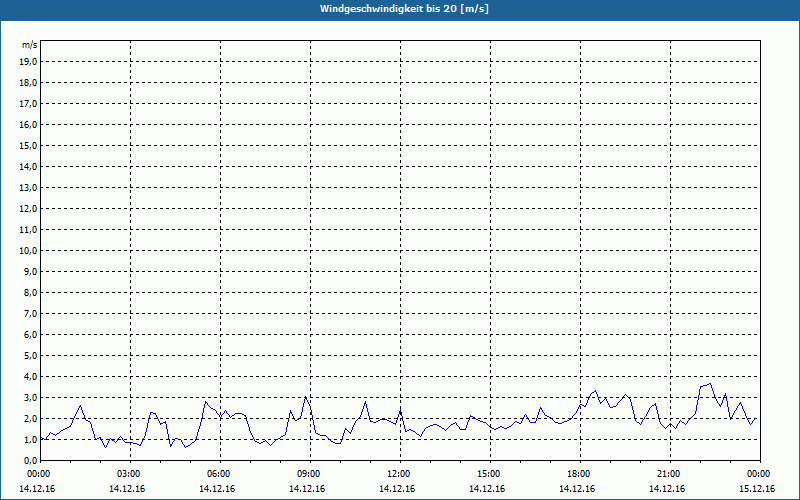Click the highest peak of the wind curve
The image size is (800, 500).
tap(709, 384)
